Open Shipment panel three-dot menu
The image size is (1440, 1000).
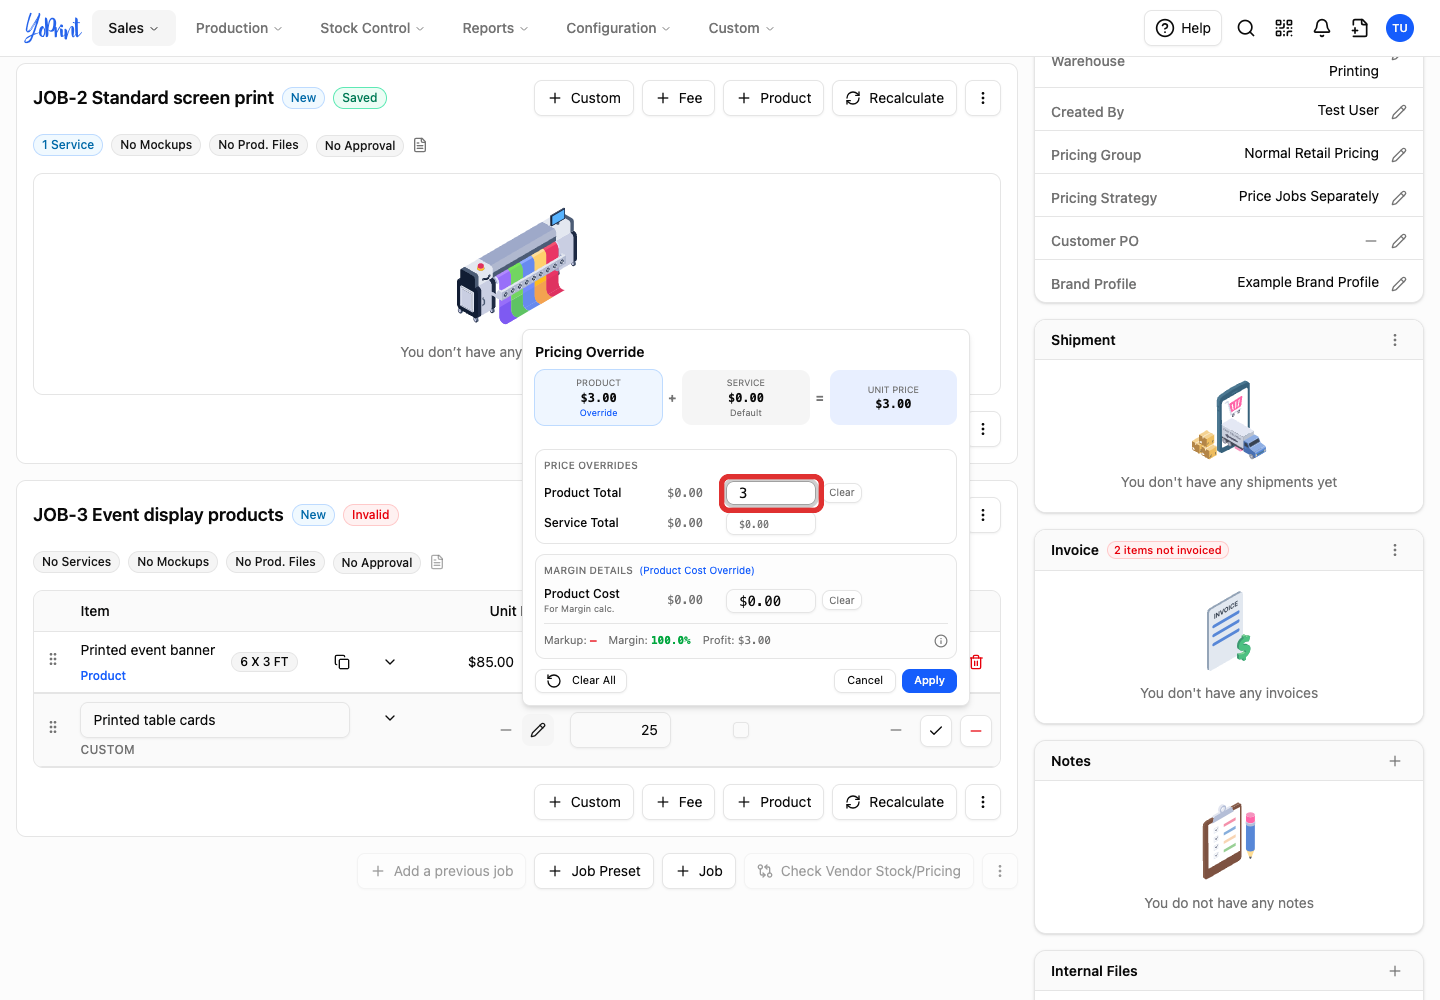click(x=1395, y=340)
